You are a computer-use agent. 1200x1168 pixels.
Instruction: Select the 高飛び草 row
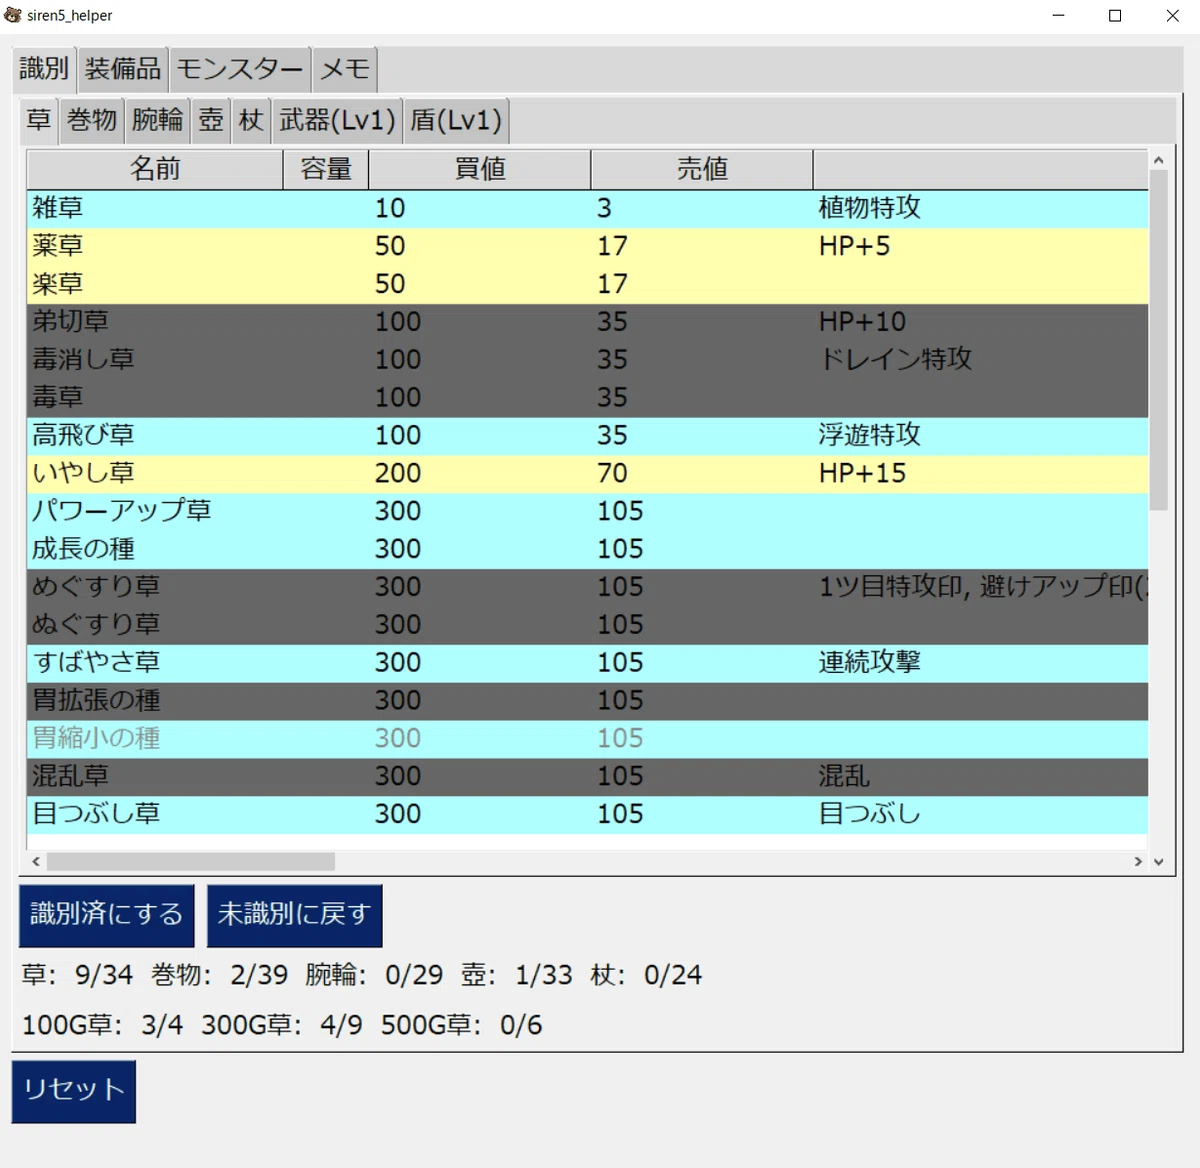587,435
